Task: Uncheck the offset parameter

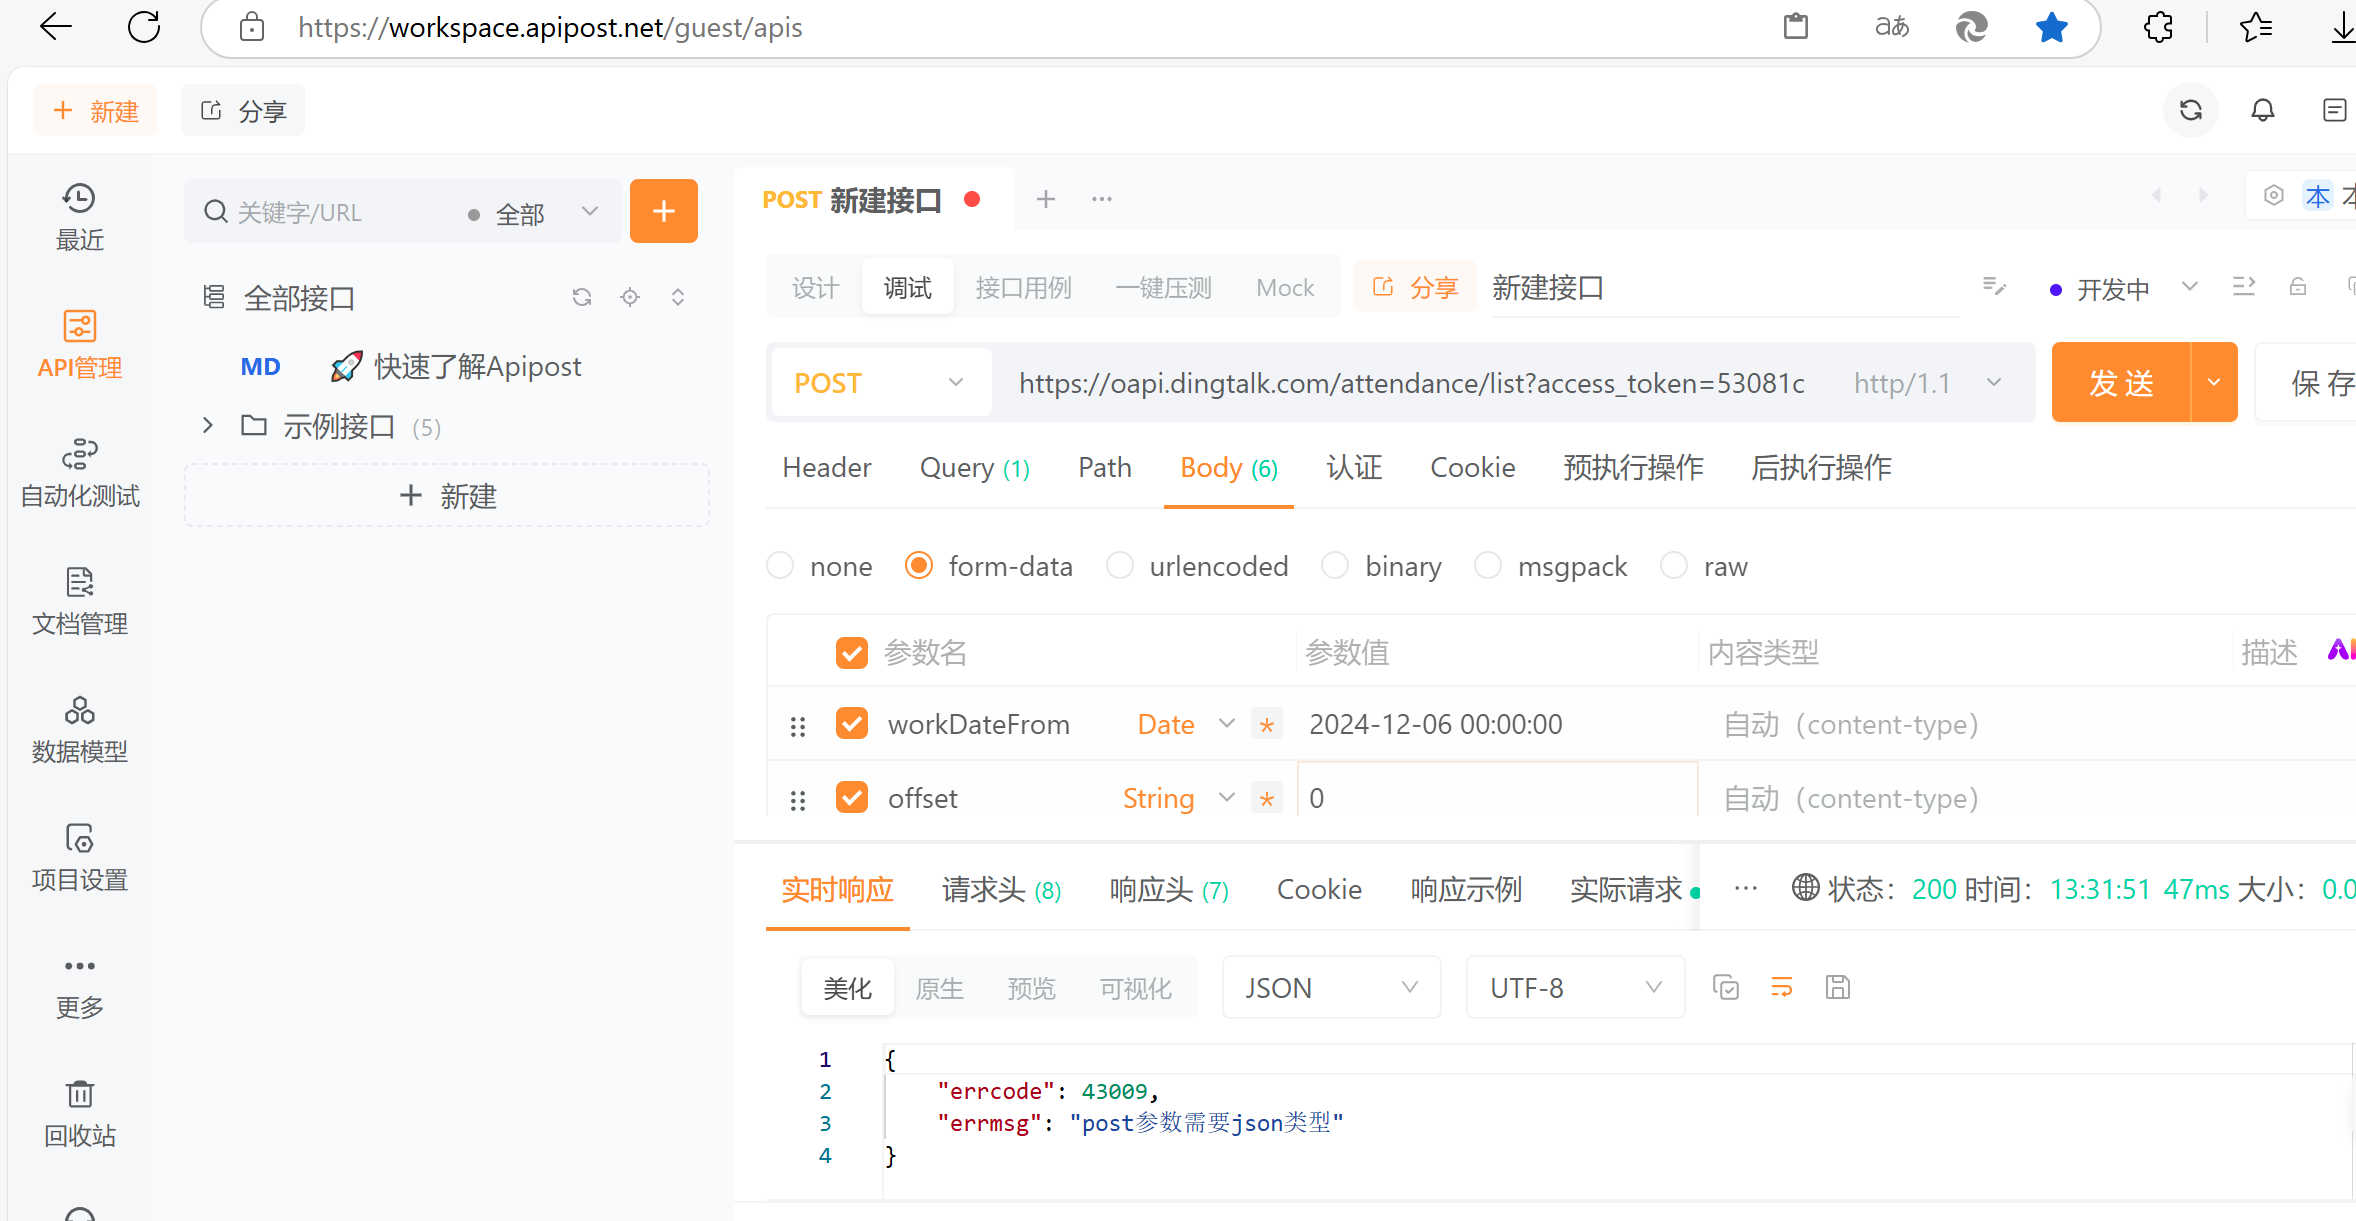Action: pos(851,798)
